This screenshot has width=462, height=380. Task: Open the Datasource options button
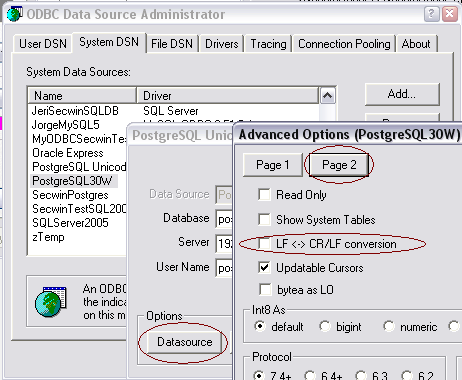tap(185, 342)
